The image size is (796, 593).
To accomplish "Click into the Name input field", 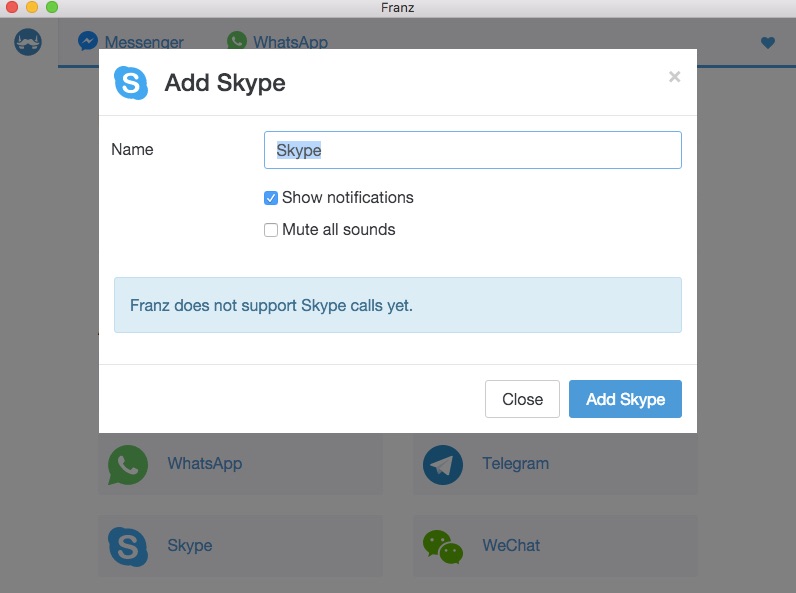I will pos(473,150).
